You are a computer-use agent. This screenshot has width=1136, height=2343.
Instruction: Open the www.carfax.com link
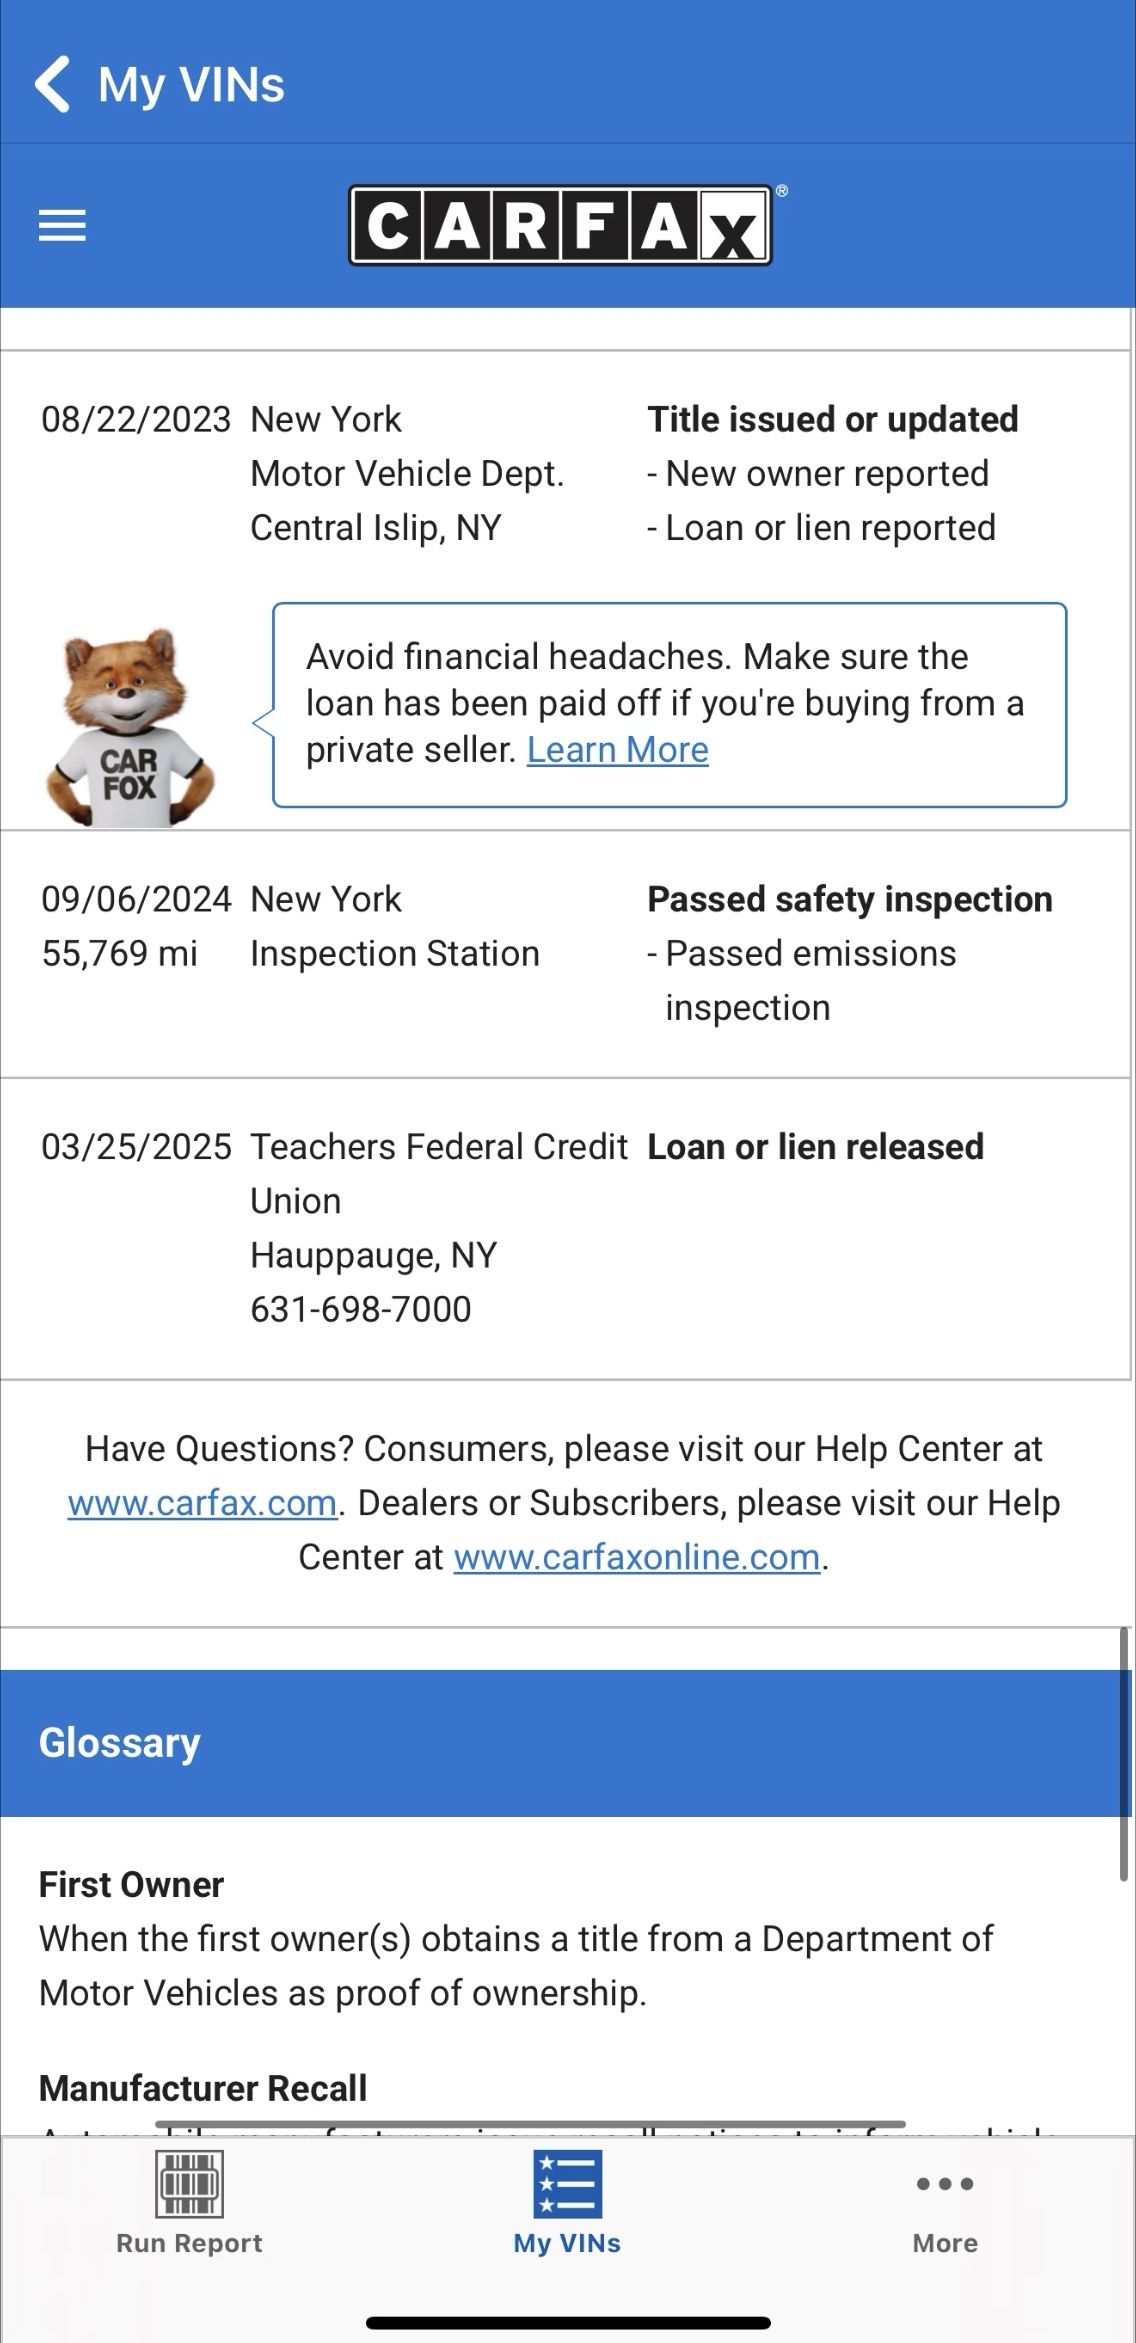pos(202,1503)
